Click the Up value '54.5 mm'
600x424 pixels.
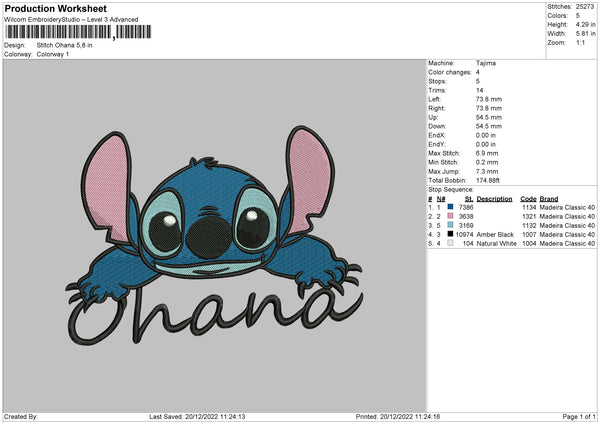(489, 117)
